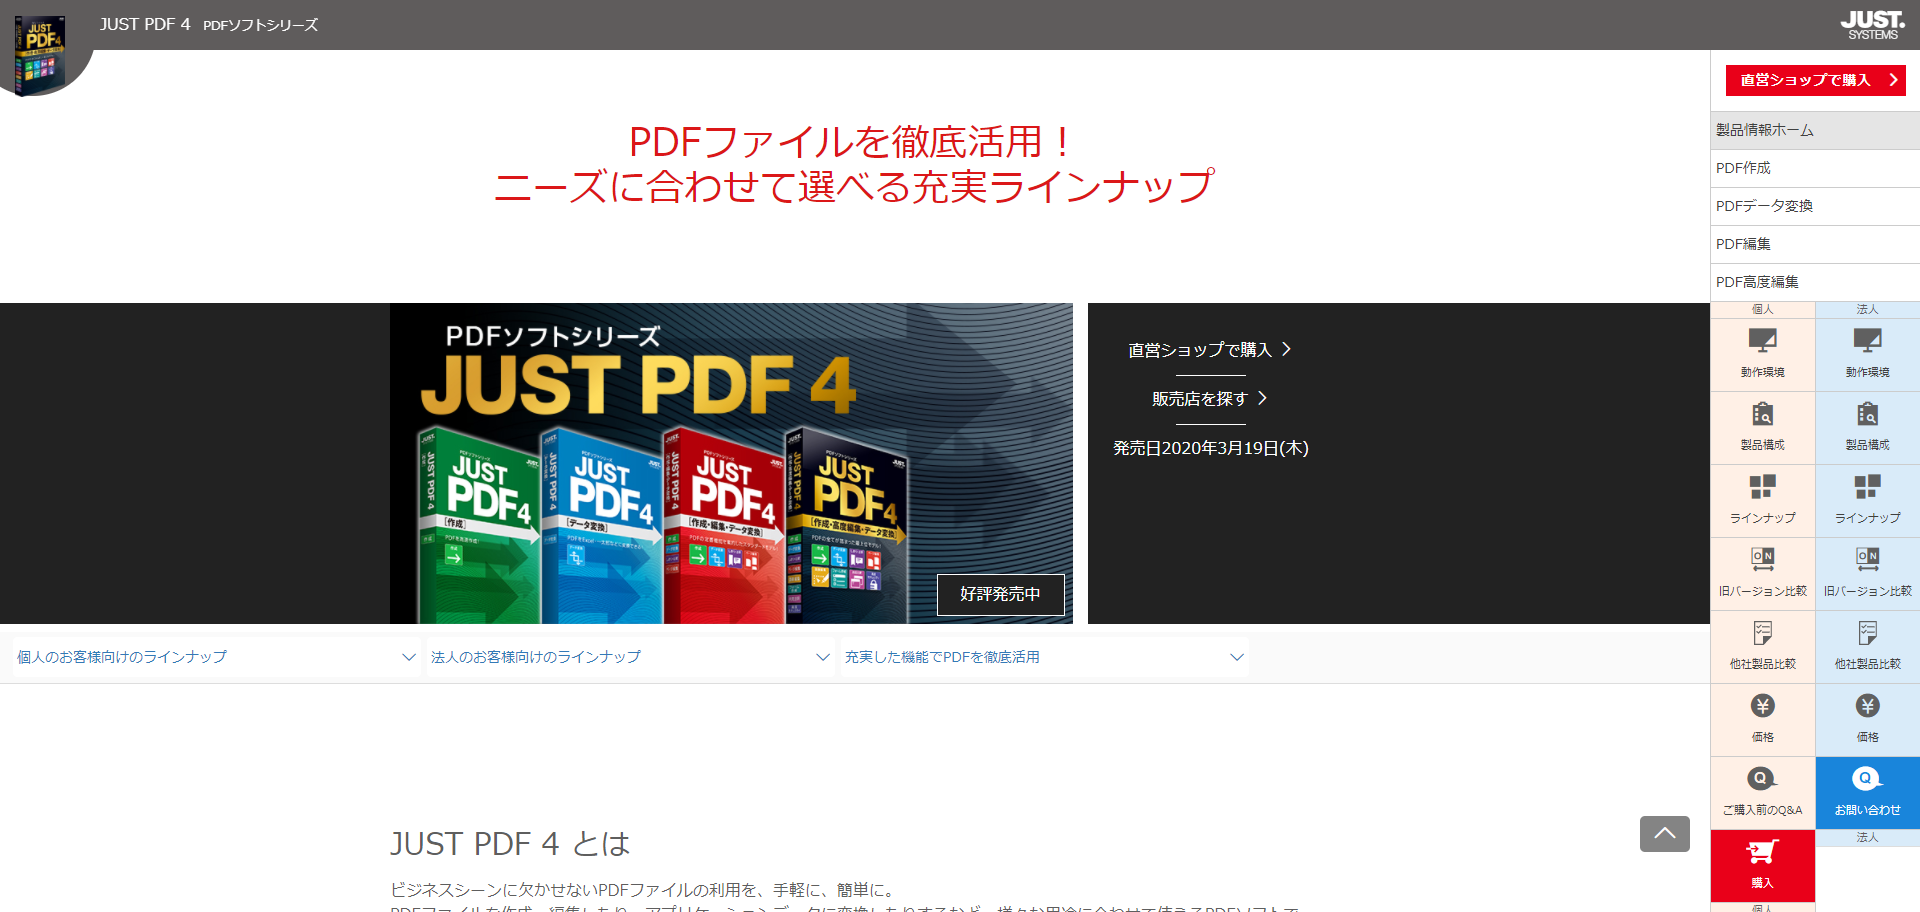Viewport: 1920px width, 912px height.
Task: Open 製品構成 icon in the 法人 column
Action: pos(1867,426)
